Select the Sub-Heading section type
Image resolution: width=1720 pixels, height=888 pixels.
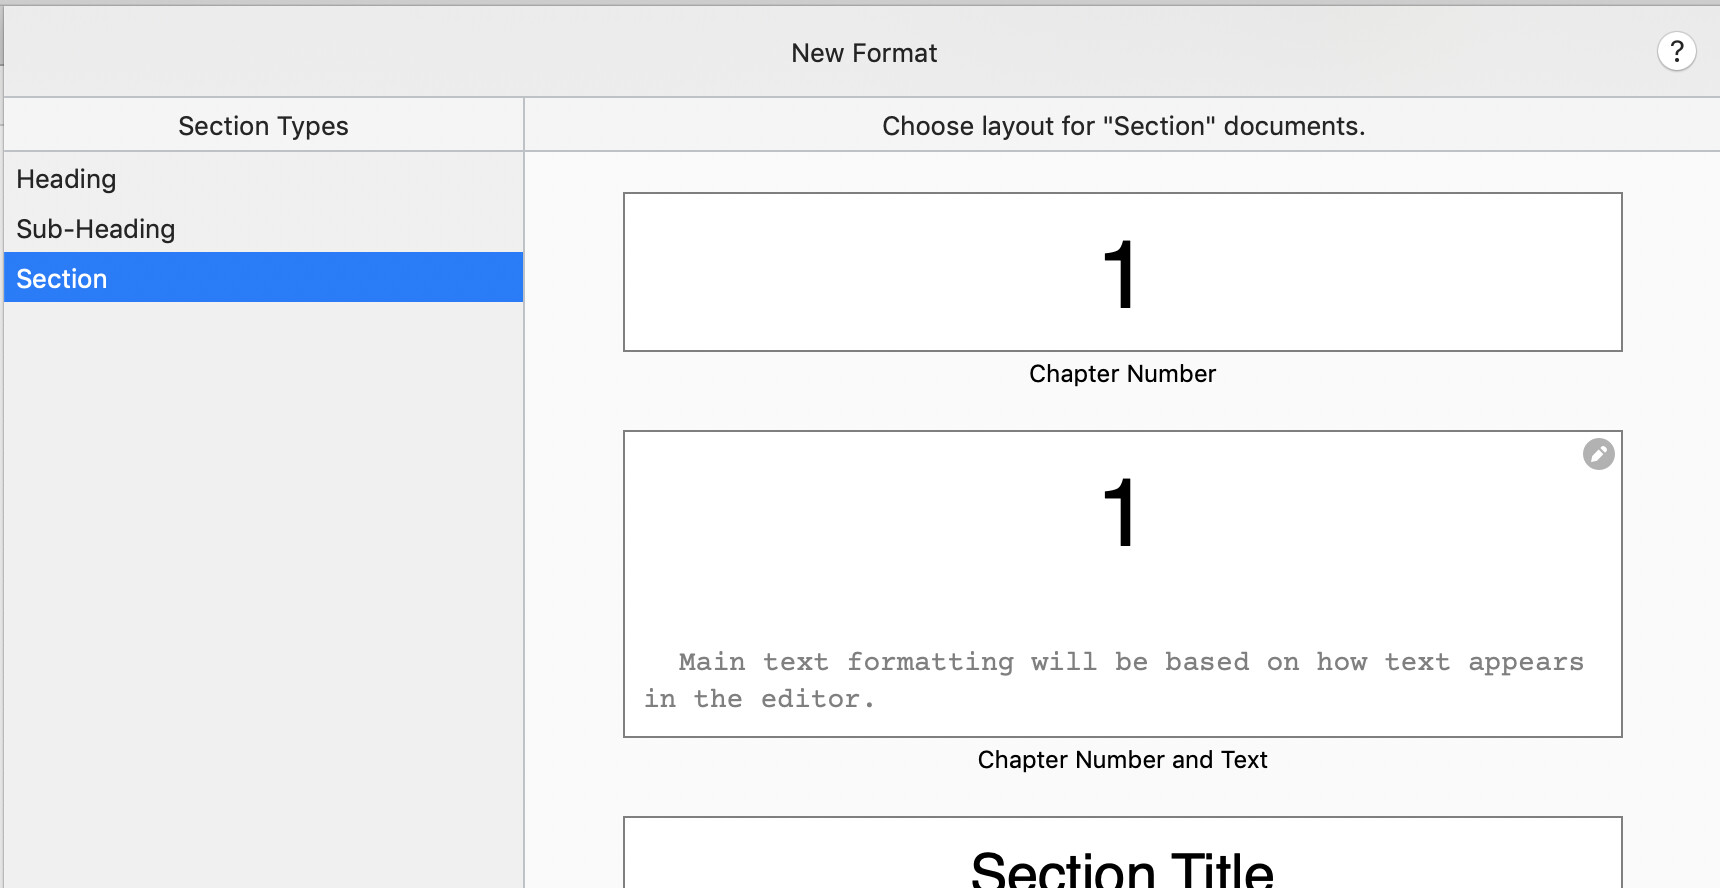point(264,228)
